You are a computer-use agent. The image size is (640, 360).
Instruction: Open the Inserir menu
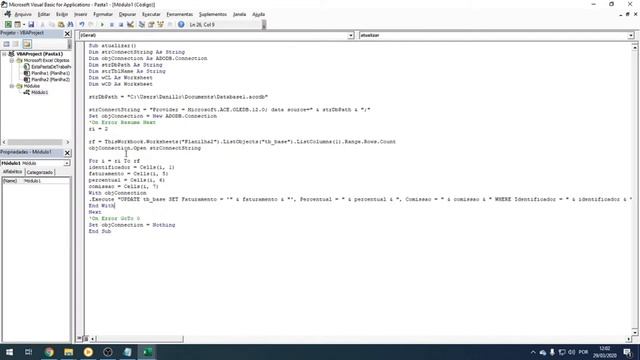pos(80,14)
